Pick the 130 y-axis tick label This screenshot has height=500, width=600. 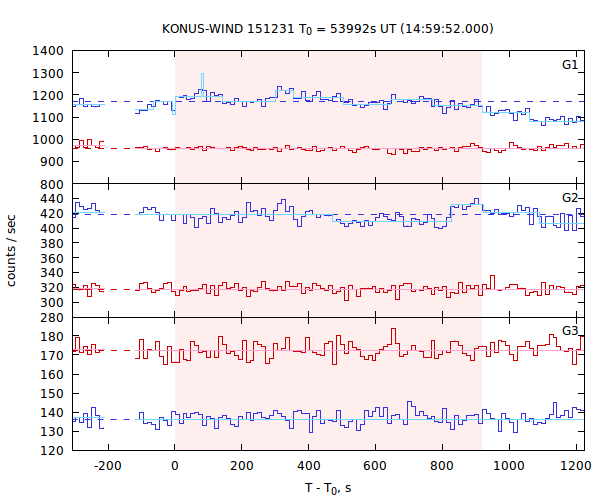(x=52, y=432)
